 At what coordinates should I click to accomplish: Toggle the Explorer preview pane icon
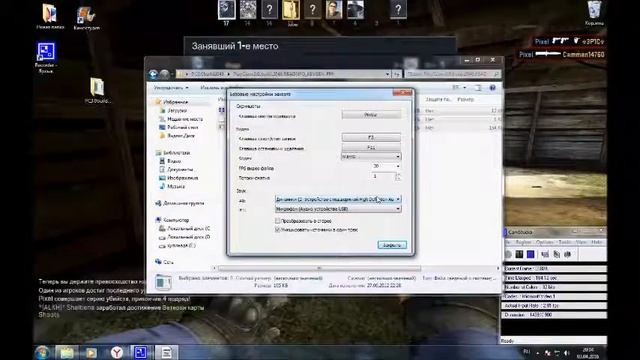tap(478, 88)
